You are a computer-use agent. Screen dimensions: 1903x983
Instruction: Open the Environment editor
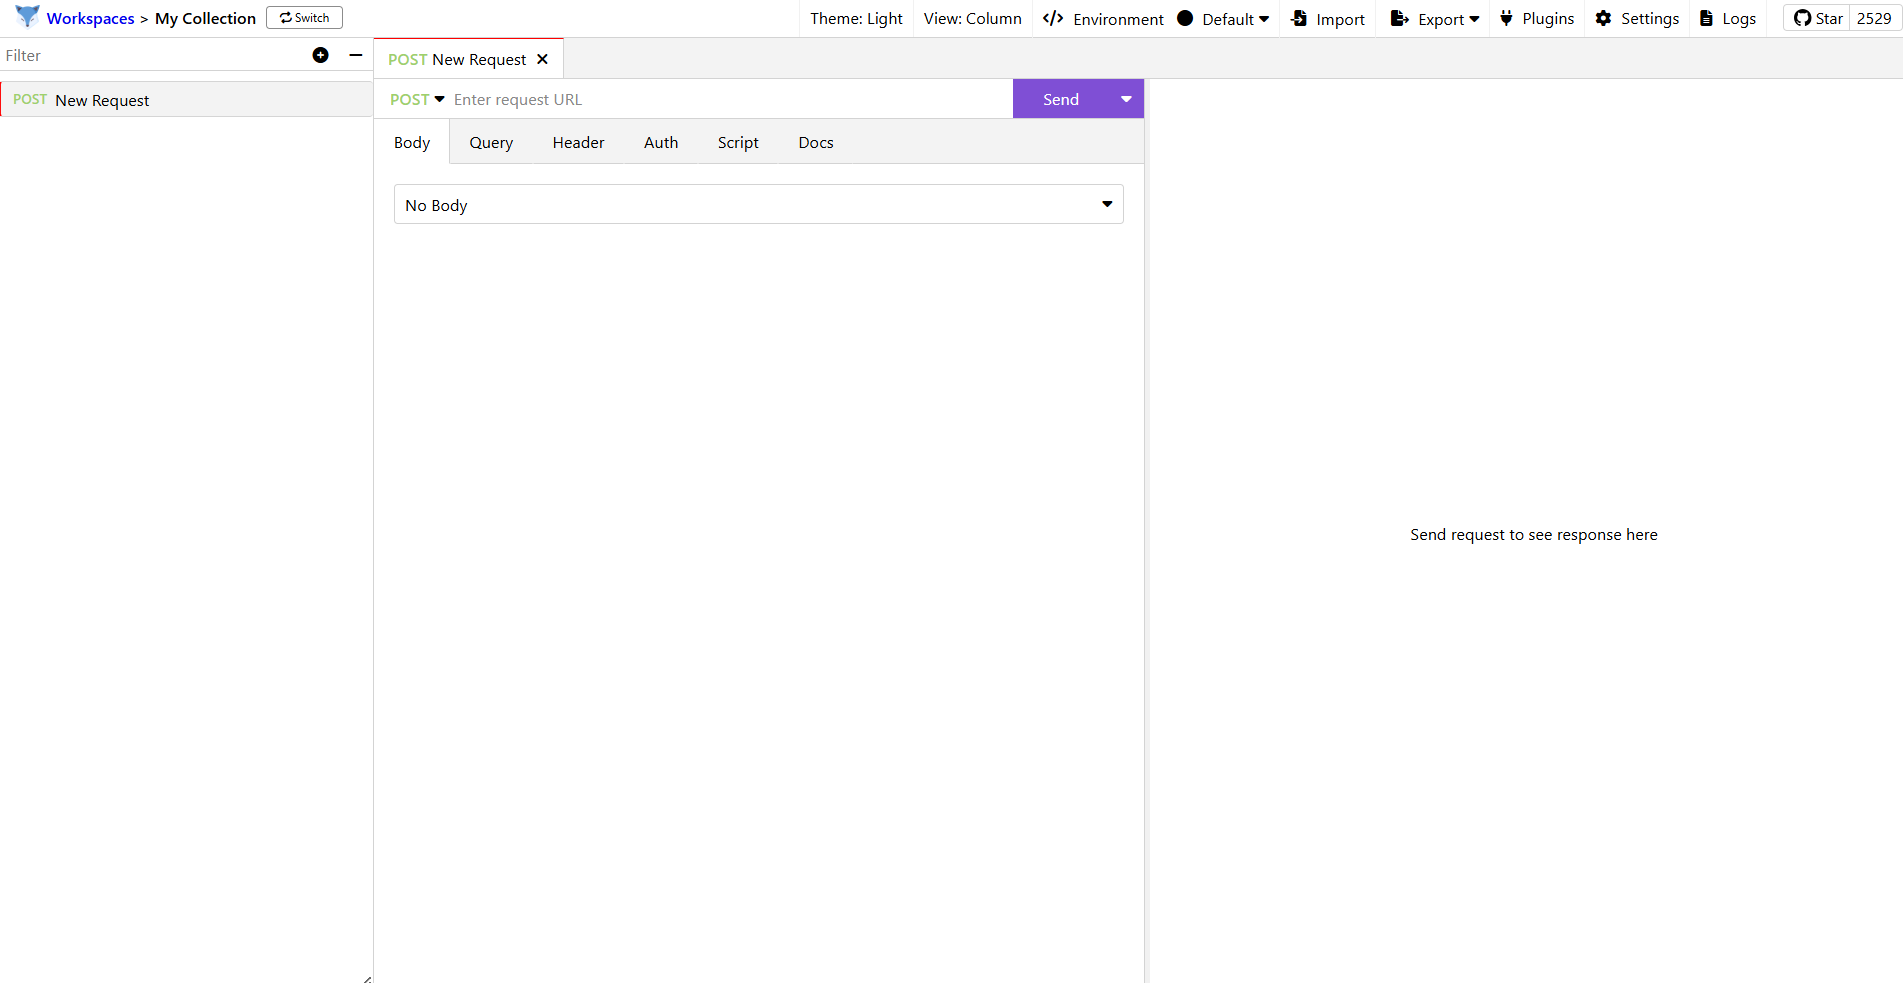(1103, 19)
